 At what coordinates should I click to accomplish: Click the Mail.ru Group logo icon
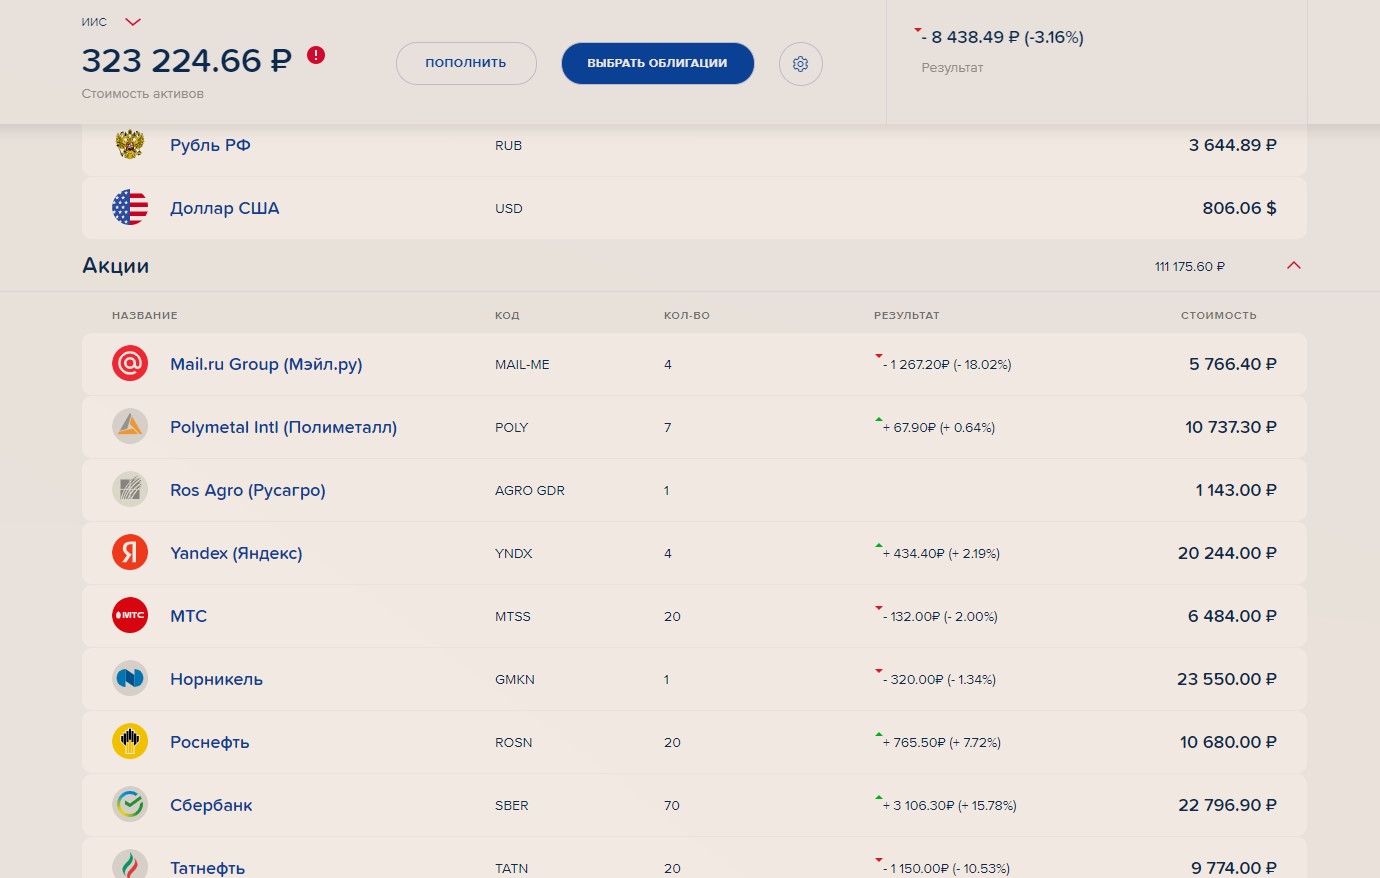(x=130, y=363)
